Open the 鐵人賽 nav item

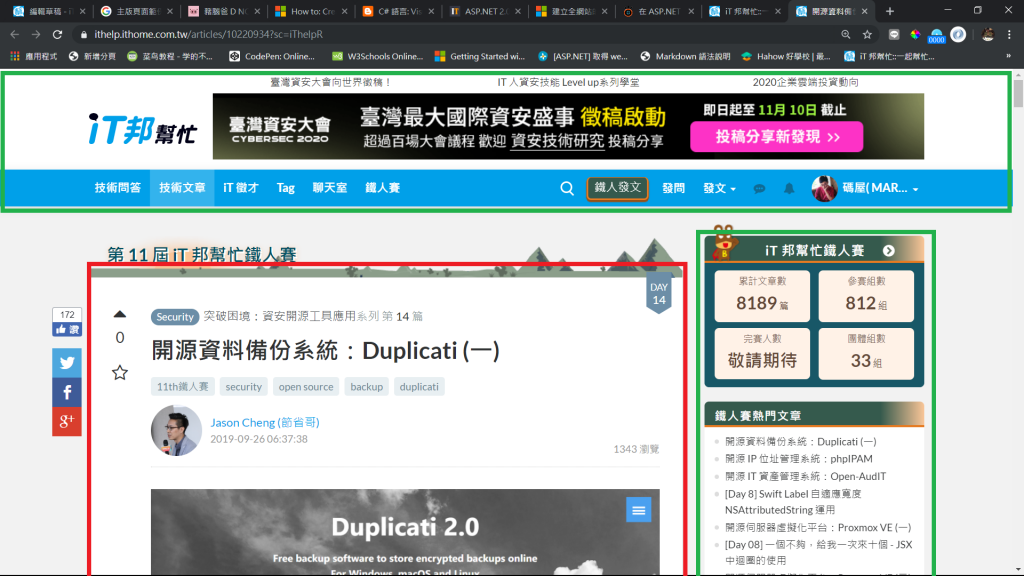pos(383,188)
